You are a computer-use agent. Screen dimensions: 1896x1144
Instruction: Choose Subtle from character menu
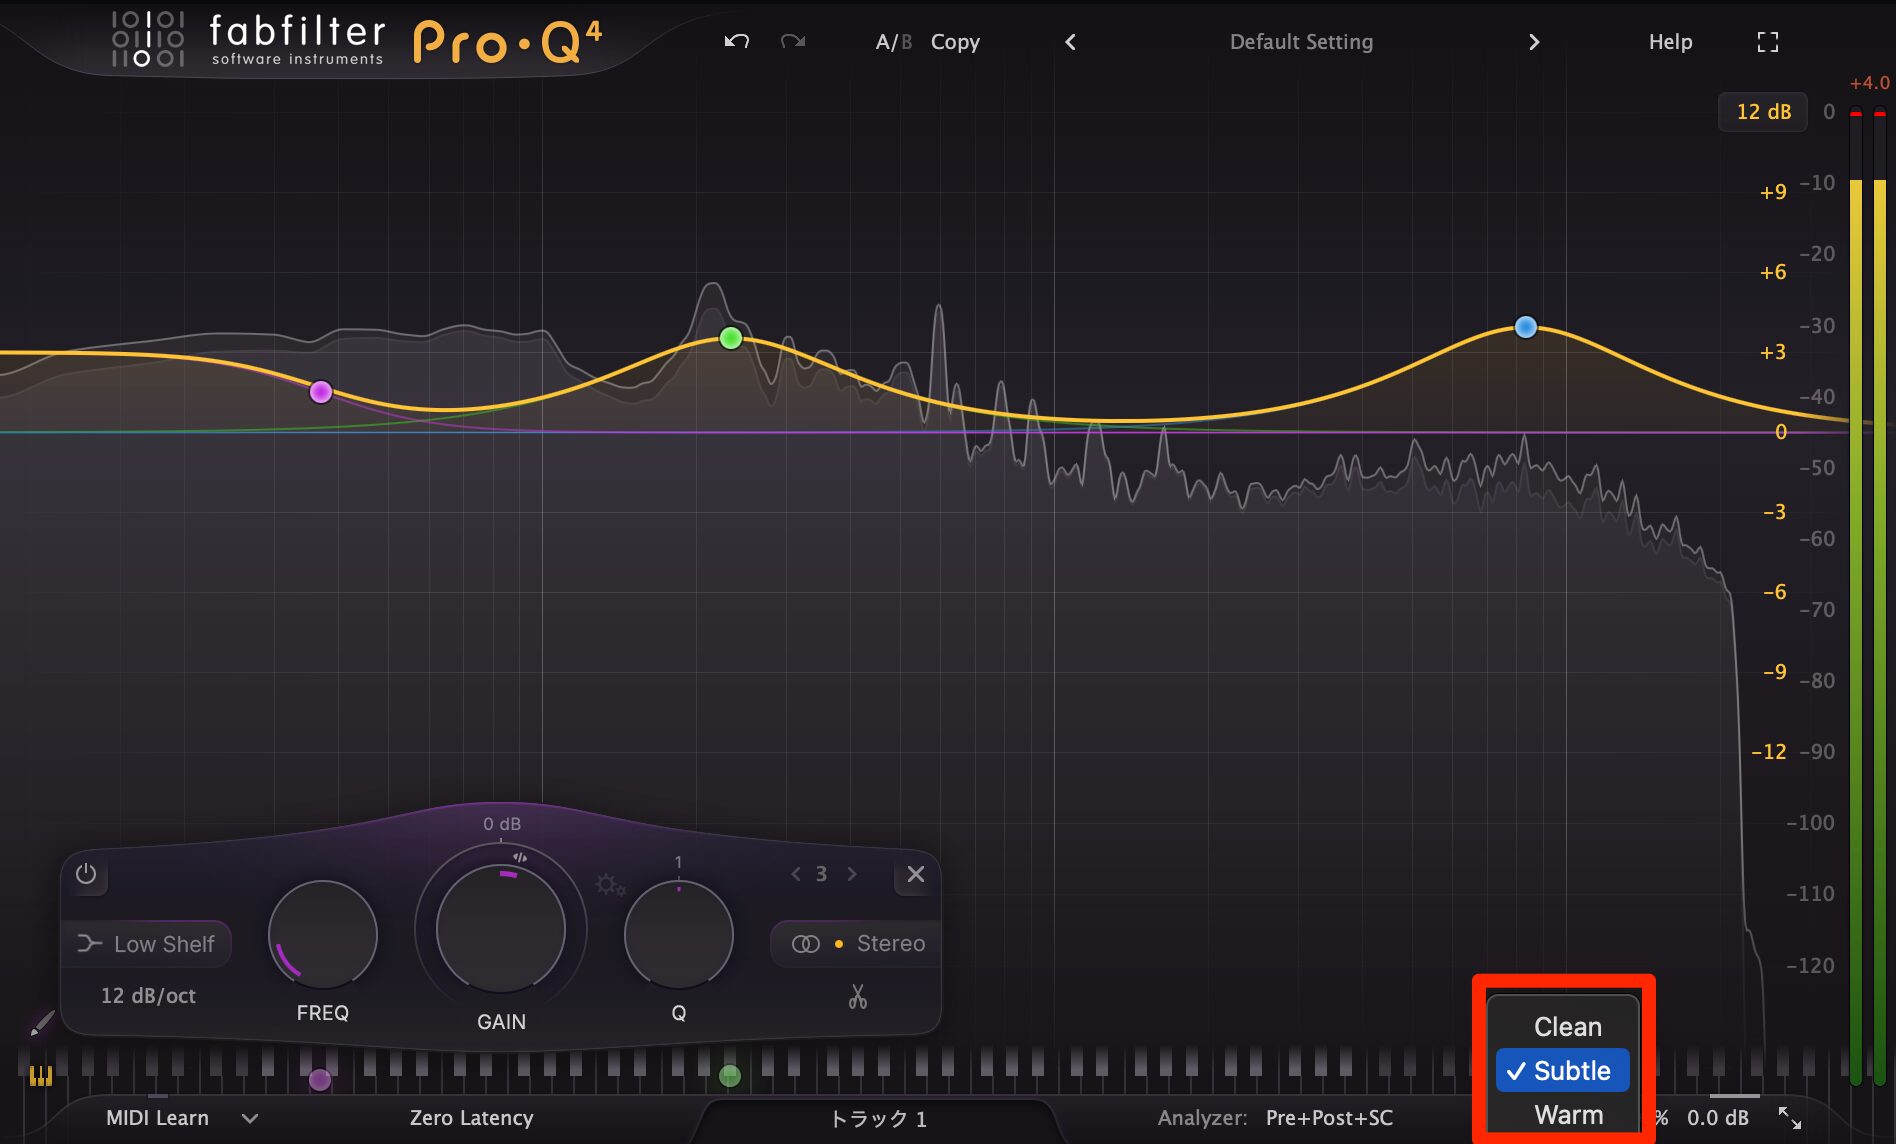click(1563, 1071)
